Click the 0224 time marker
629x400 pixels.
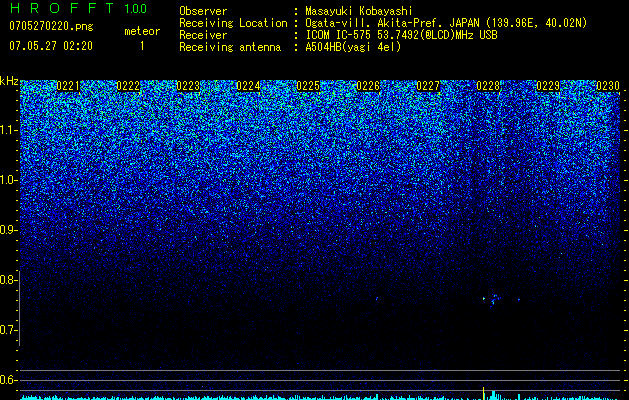point(248,86)
